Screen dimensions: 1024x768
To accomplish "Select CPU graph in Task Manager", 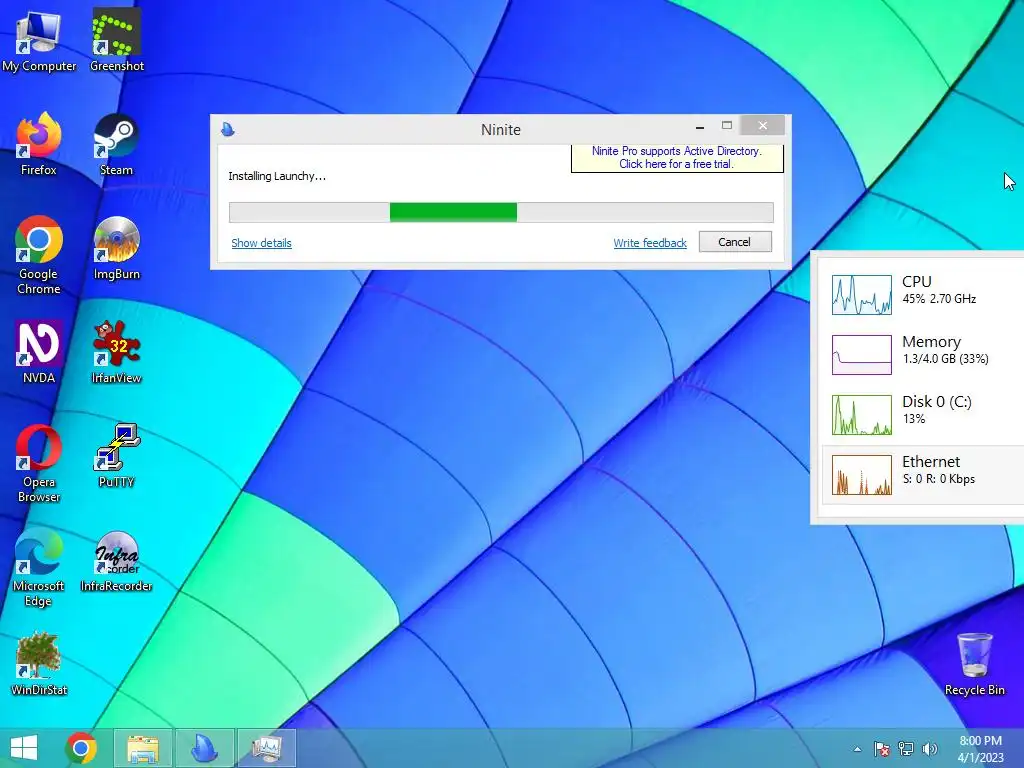I will pyautogui.click(x=861, y=295).
